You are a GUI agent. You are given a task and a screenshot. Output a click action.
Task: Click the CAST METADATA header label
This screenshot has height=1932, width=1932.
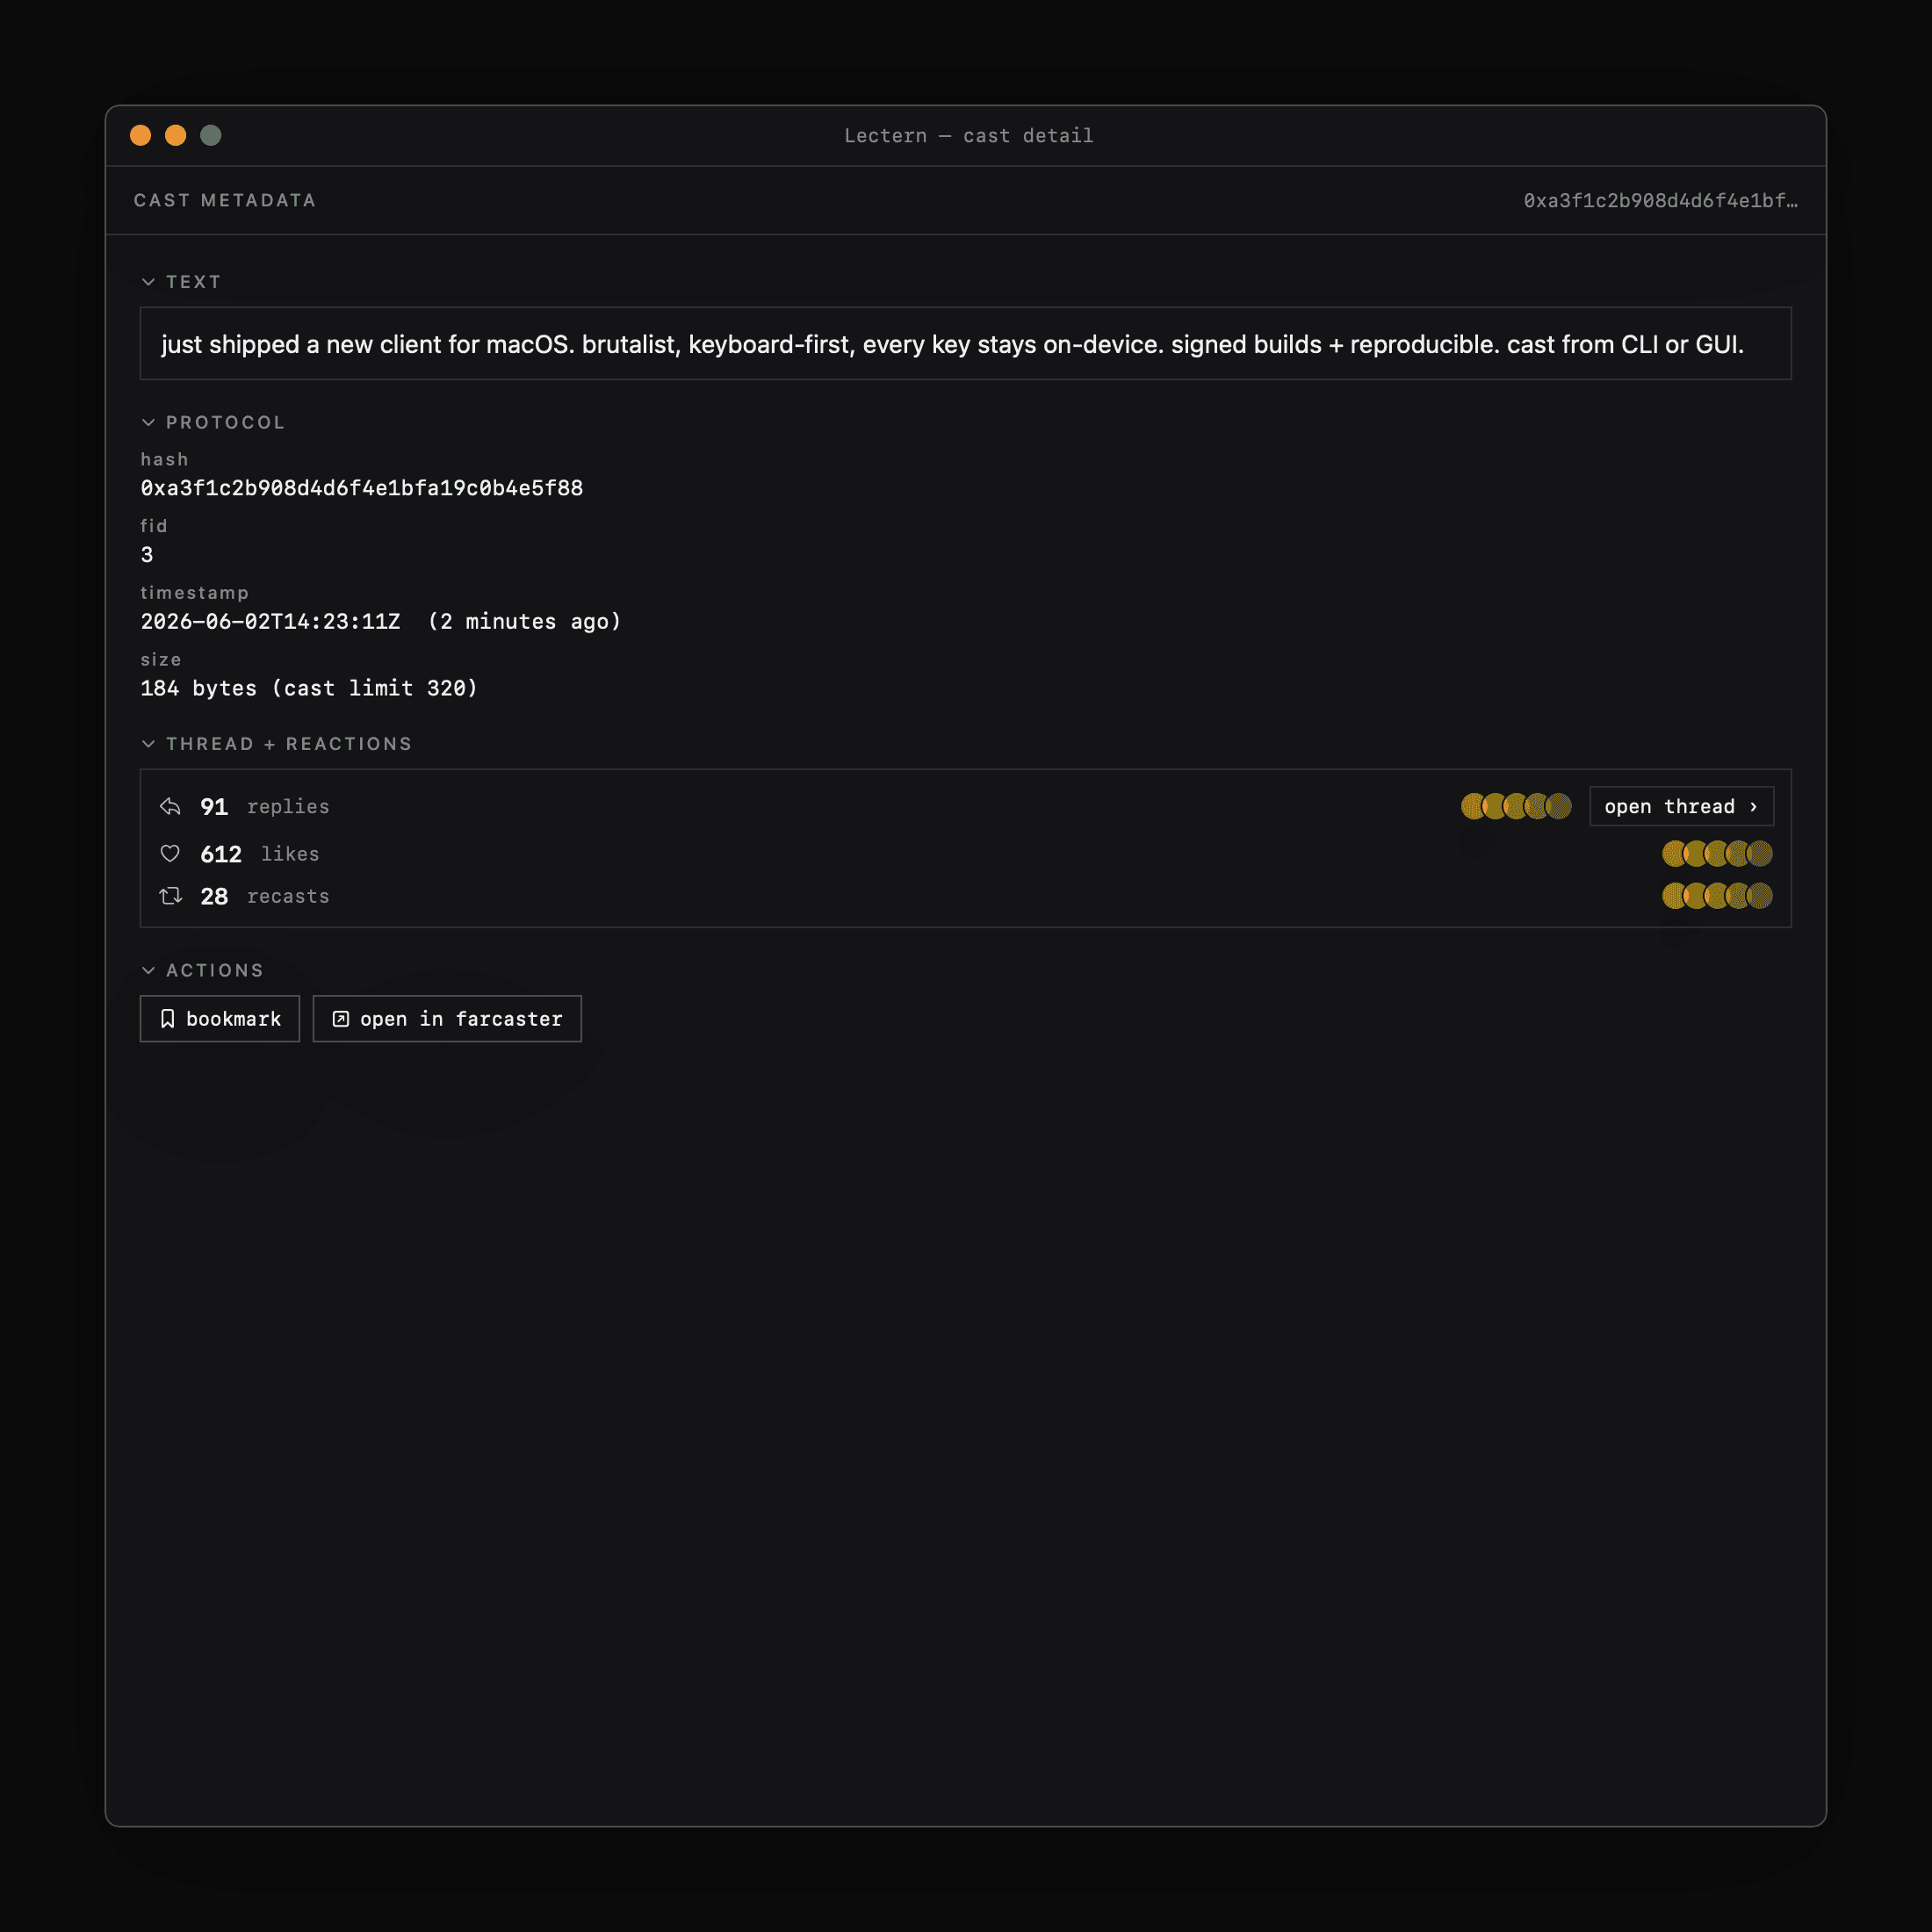click(225, 200)
